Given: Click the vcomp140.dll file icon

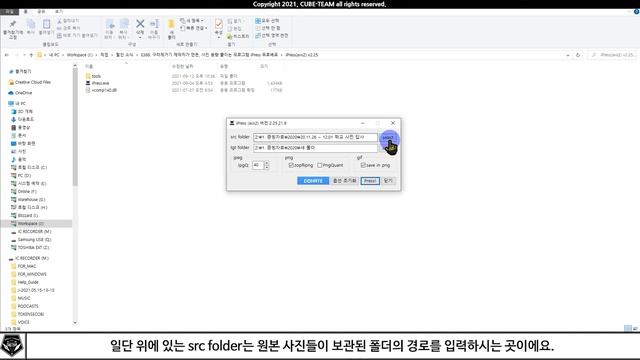Looking at the screenshot, I should (88, 90).
